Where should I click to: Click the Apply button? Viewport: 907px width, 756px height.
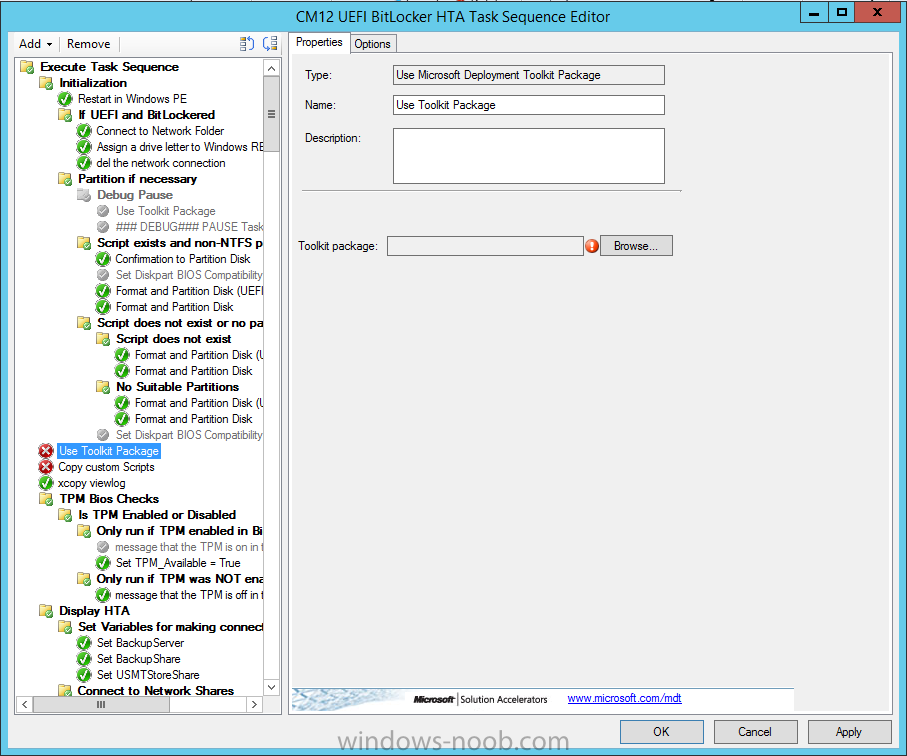pyautogui.click(x=849, y=732)
